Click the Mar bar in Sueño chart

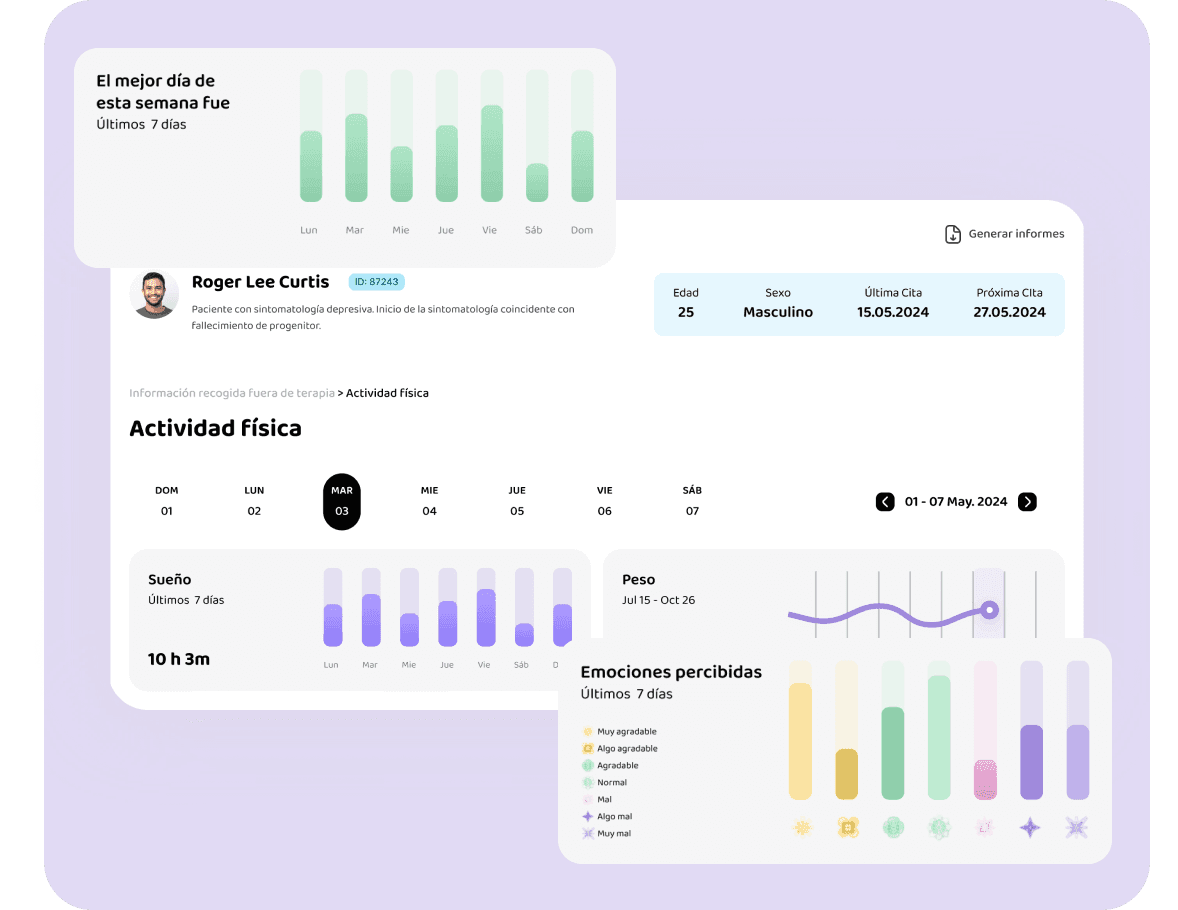tap(371, 620)
